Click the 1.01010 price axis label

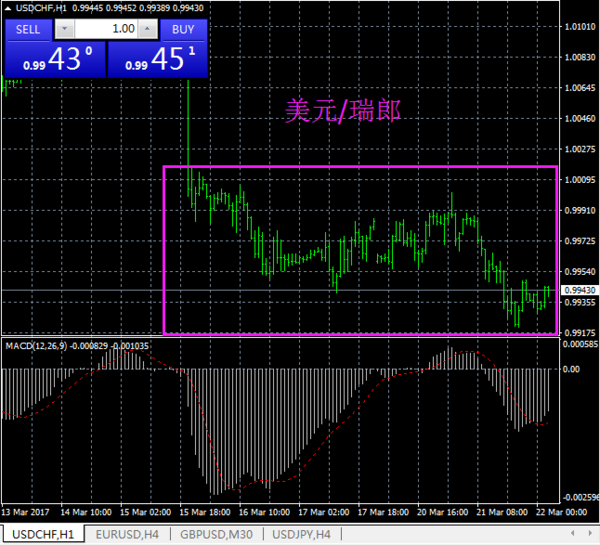click(580, 27)
